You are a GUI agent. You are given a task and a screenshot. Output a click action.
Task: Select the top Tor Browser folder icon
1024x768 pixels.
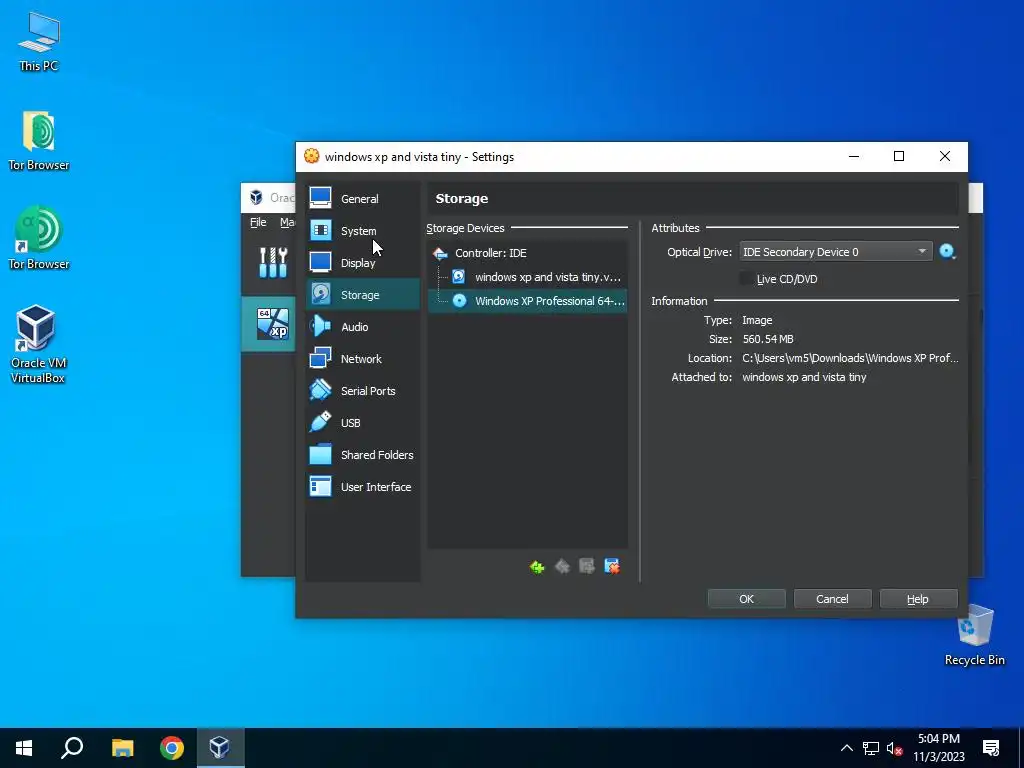point(39,141)
